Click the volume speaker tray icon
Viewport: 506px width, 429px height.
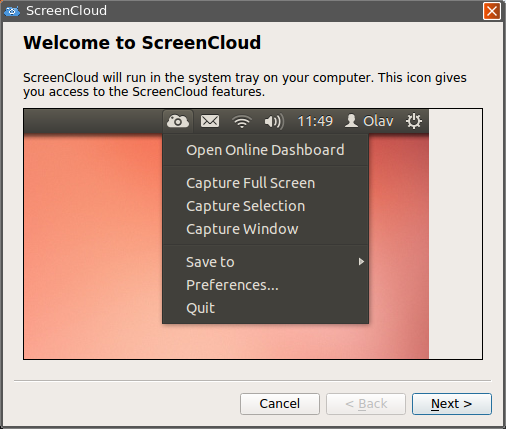(274, 121)
